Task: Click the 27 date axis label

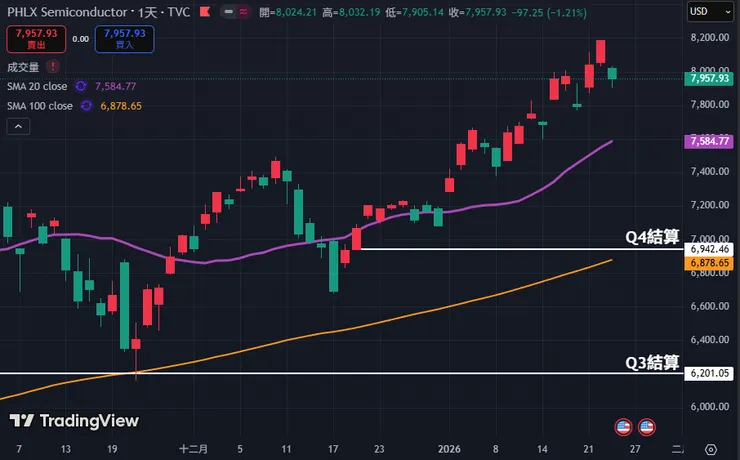Action: (635, 449)
